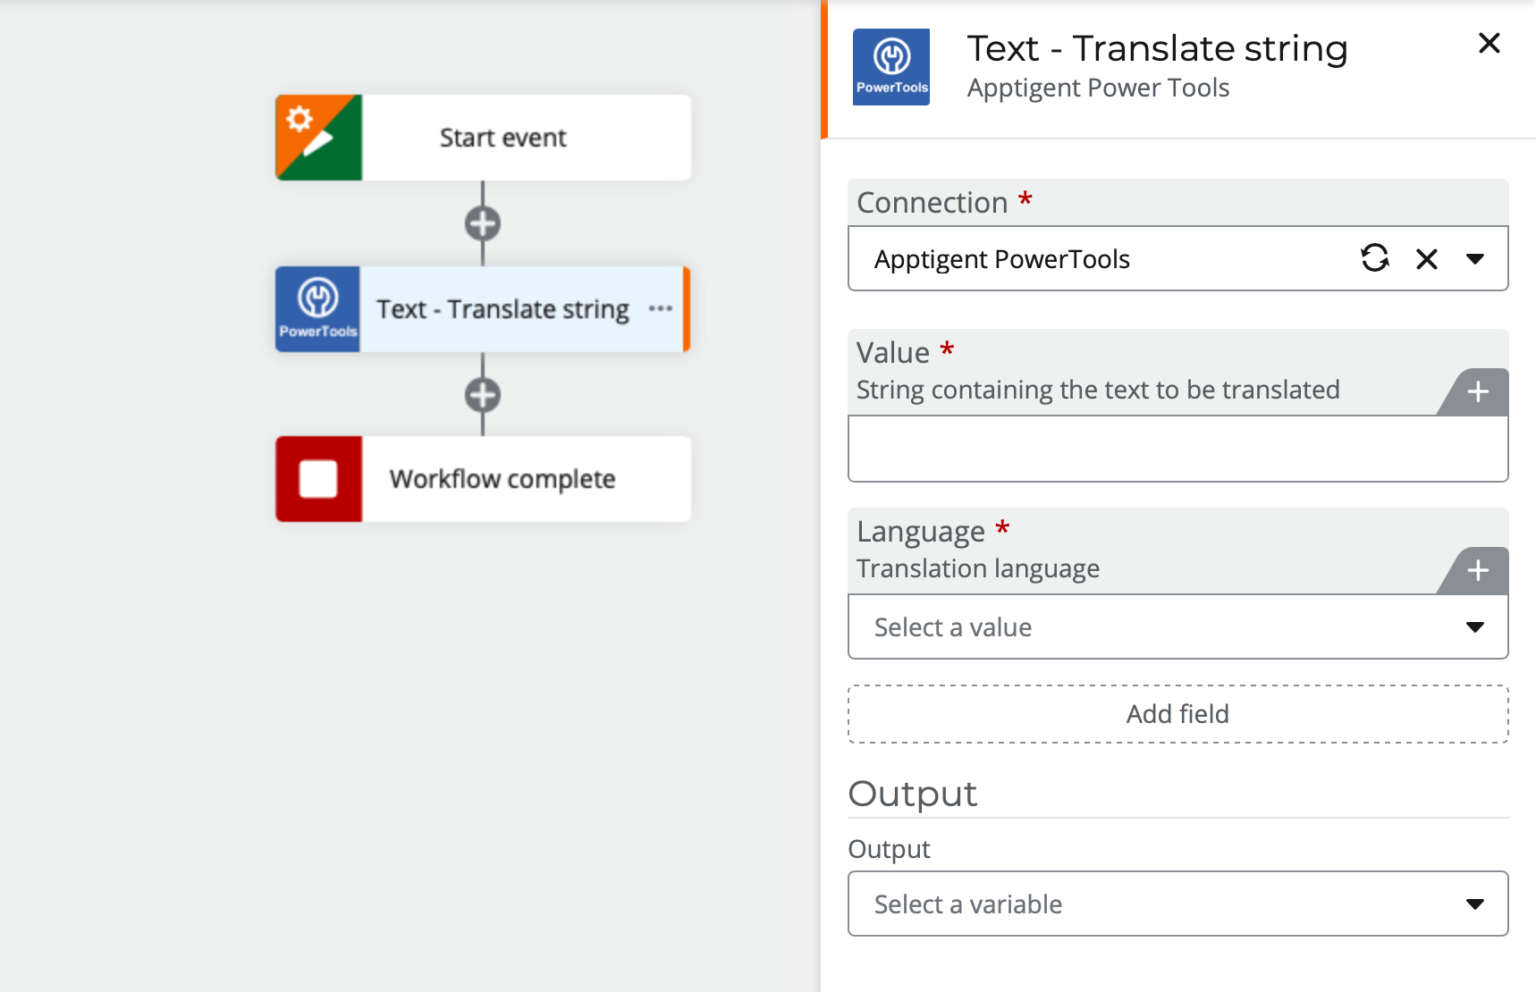This screenshot has width=1536, height=992.
Task: Open the ellipsis menu on the Translate string node
Action: click(660, 309)
